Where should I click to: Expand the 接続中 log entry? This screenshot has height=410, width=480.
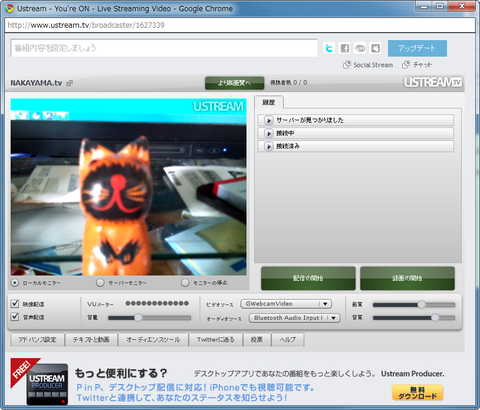pos(356,133)
